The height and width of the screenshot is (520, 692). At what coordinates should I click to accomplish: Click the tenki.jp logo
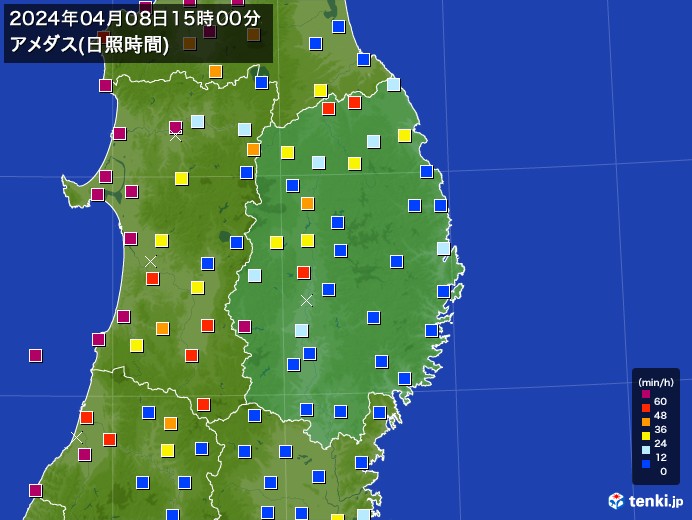(646, 501)
